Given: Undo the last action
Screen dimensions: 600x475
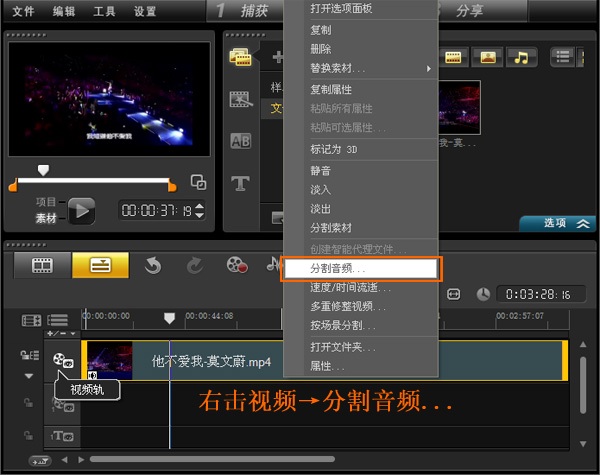Looking at the screenshot, I should (x=153, y=265).
